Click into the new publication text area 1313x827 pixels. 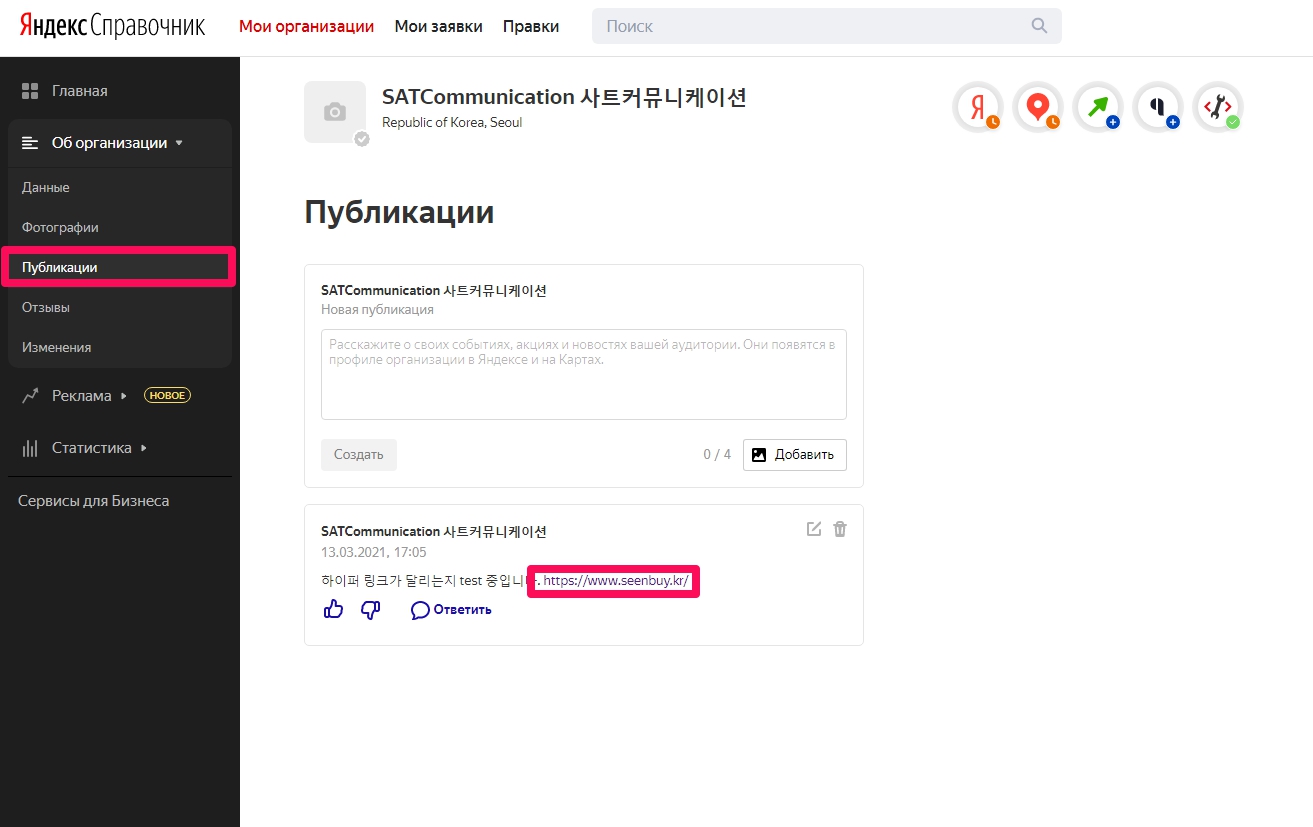click(584, 374)
